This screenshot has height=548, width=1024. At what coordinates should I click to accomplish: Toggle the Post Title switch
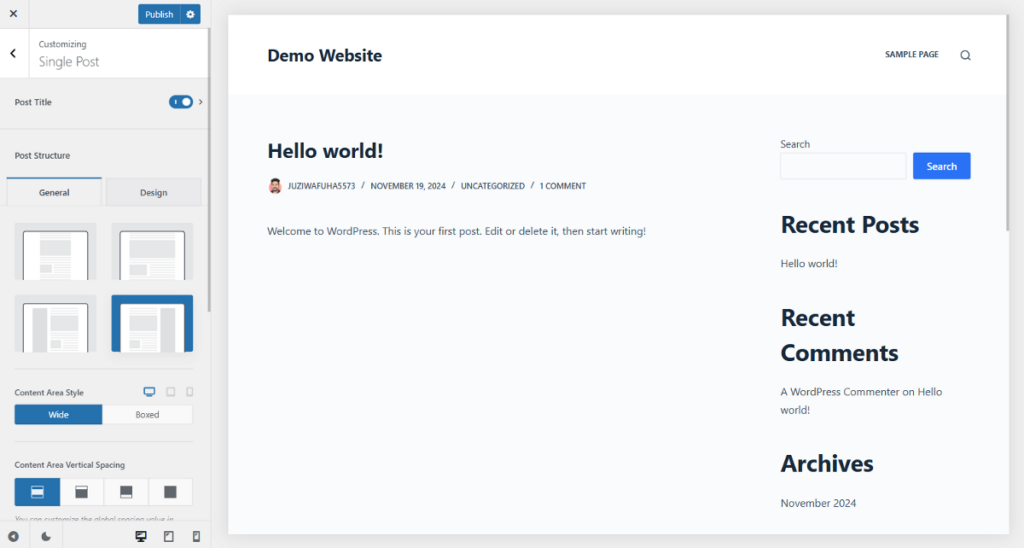click(x=181, y=102)
